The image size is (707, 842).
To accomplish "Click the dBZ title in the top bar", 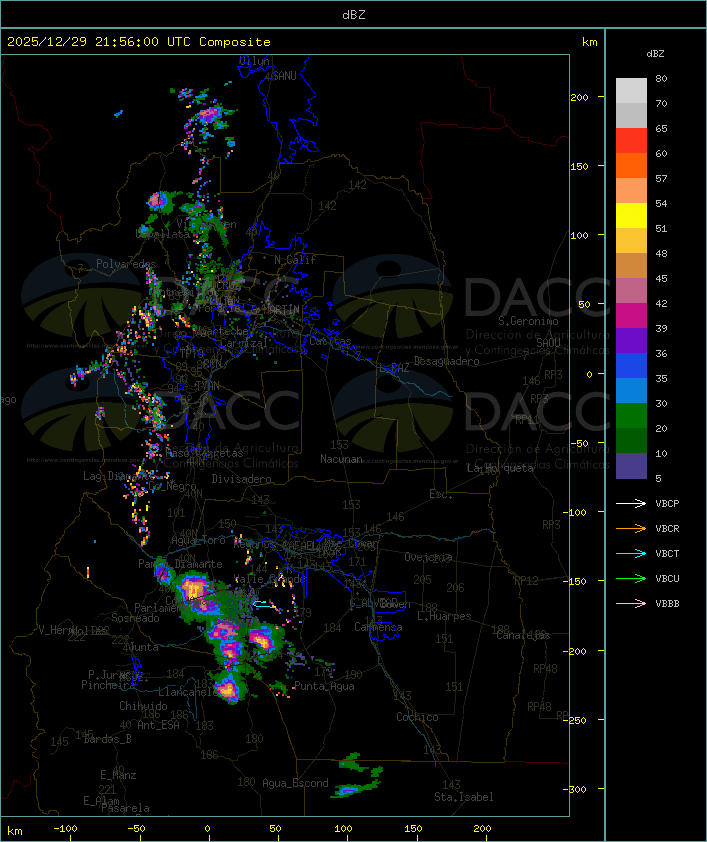I will [x=354, y=14].
